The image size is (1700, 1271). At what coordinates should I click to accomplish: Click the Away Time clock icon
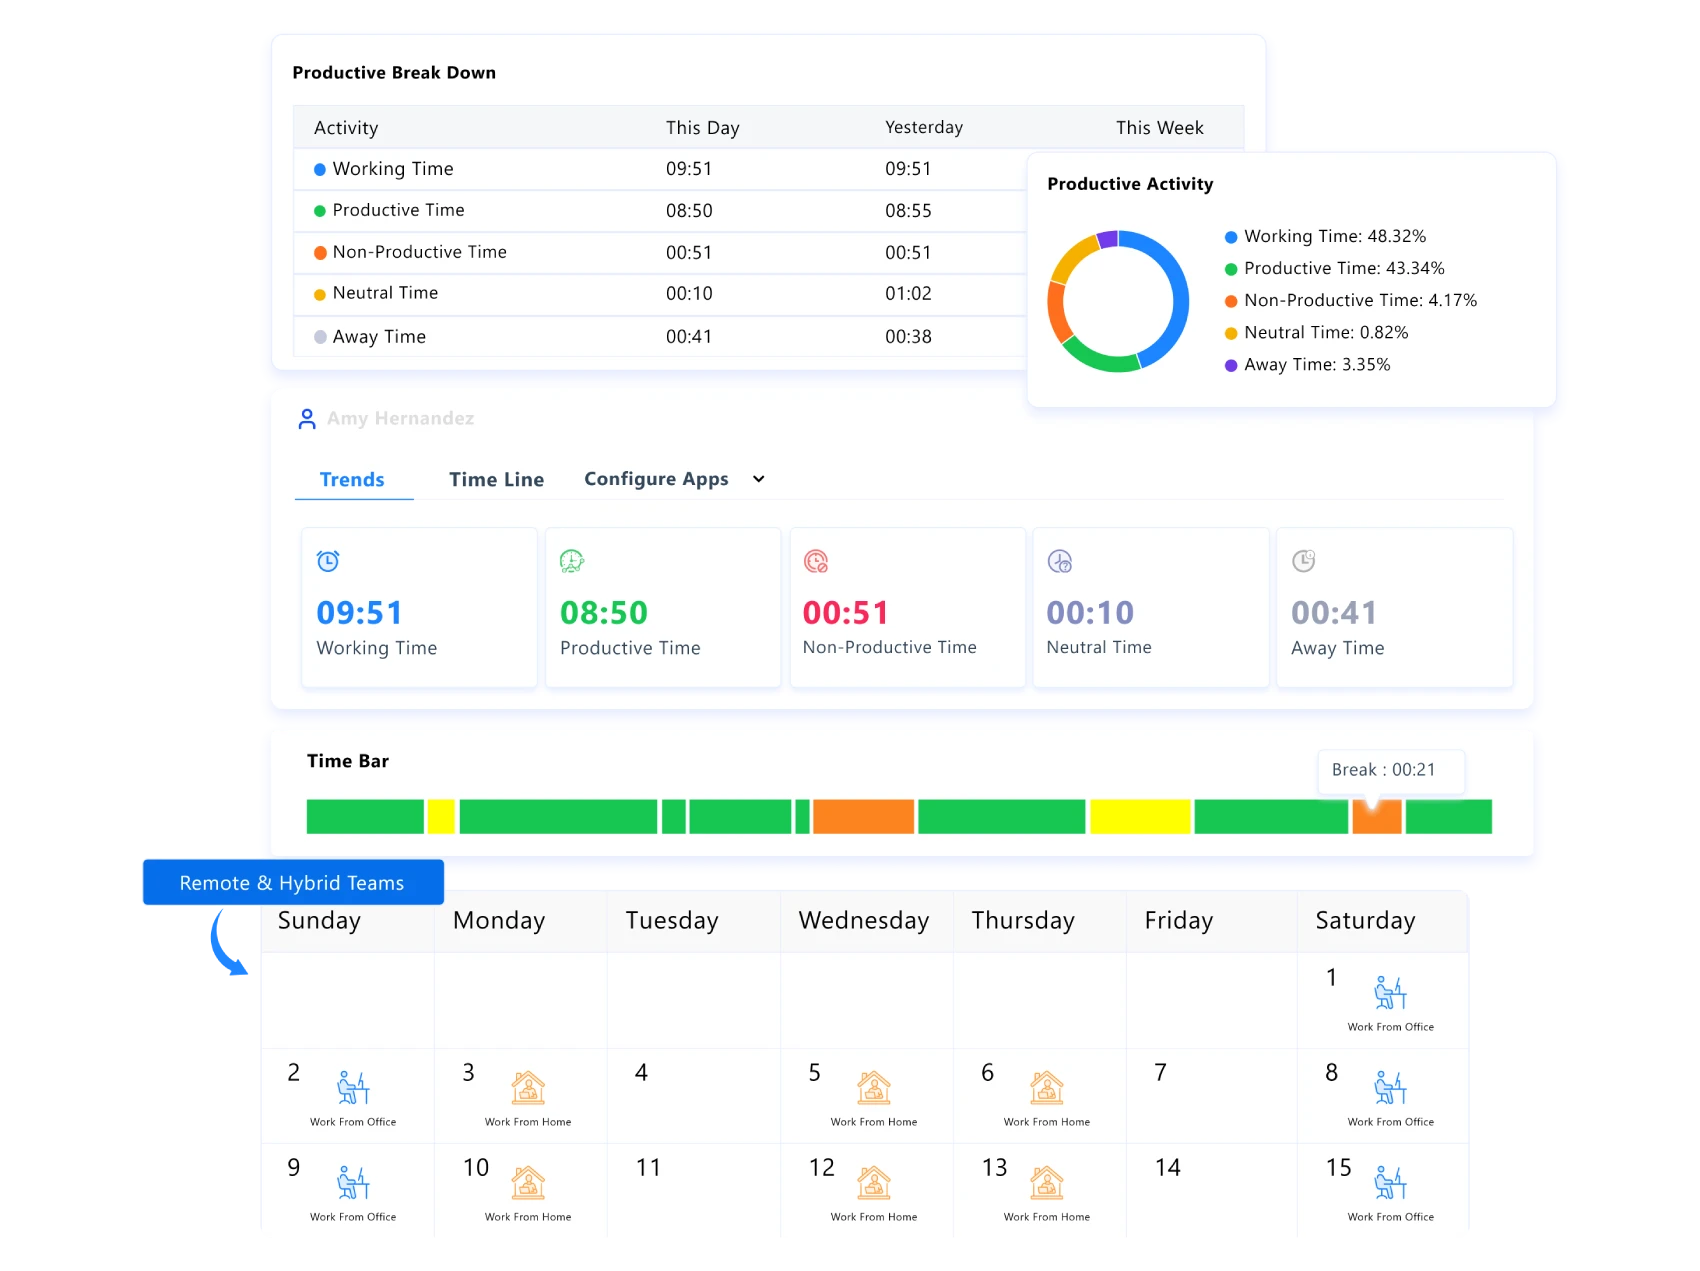1303,561
